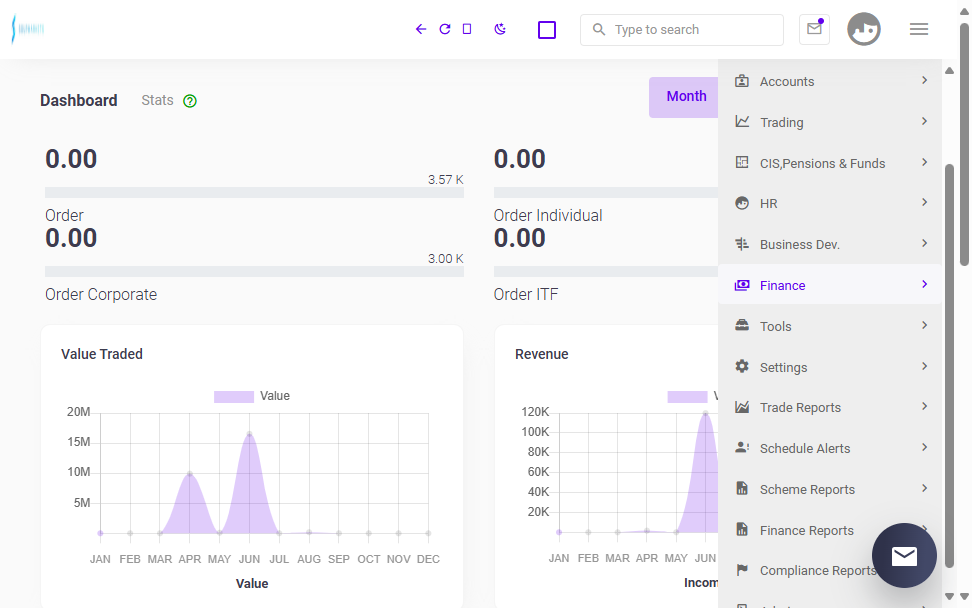This screenshot has height=608, width=972.
Task: Expand the Business Dev. chevron
Action: point(924,244)
